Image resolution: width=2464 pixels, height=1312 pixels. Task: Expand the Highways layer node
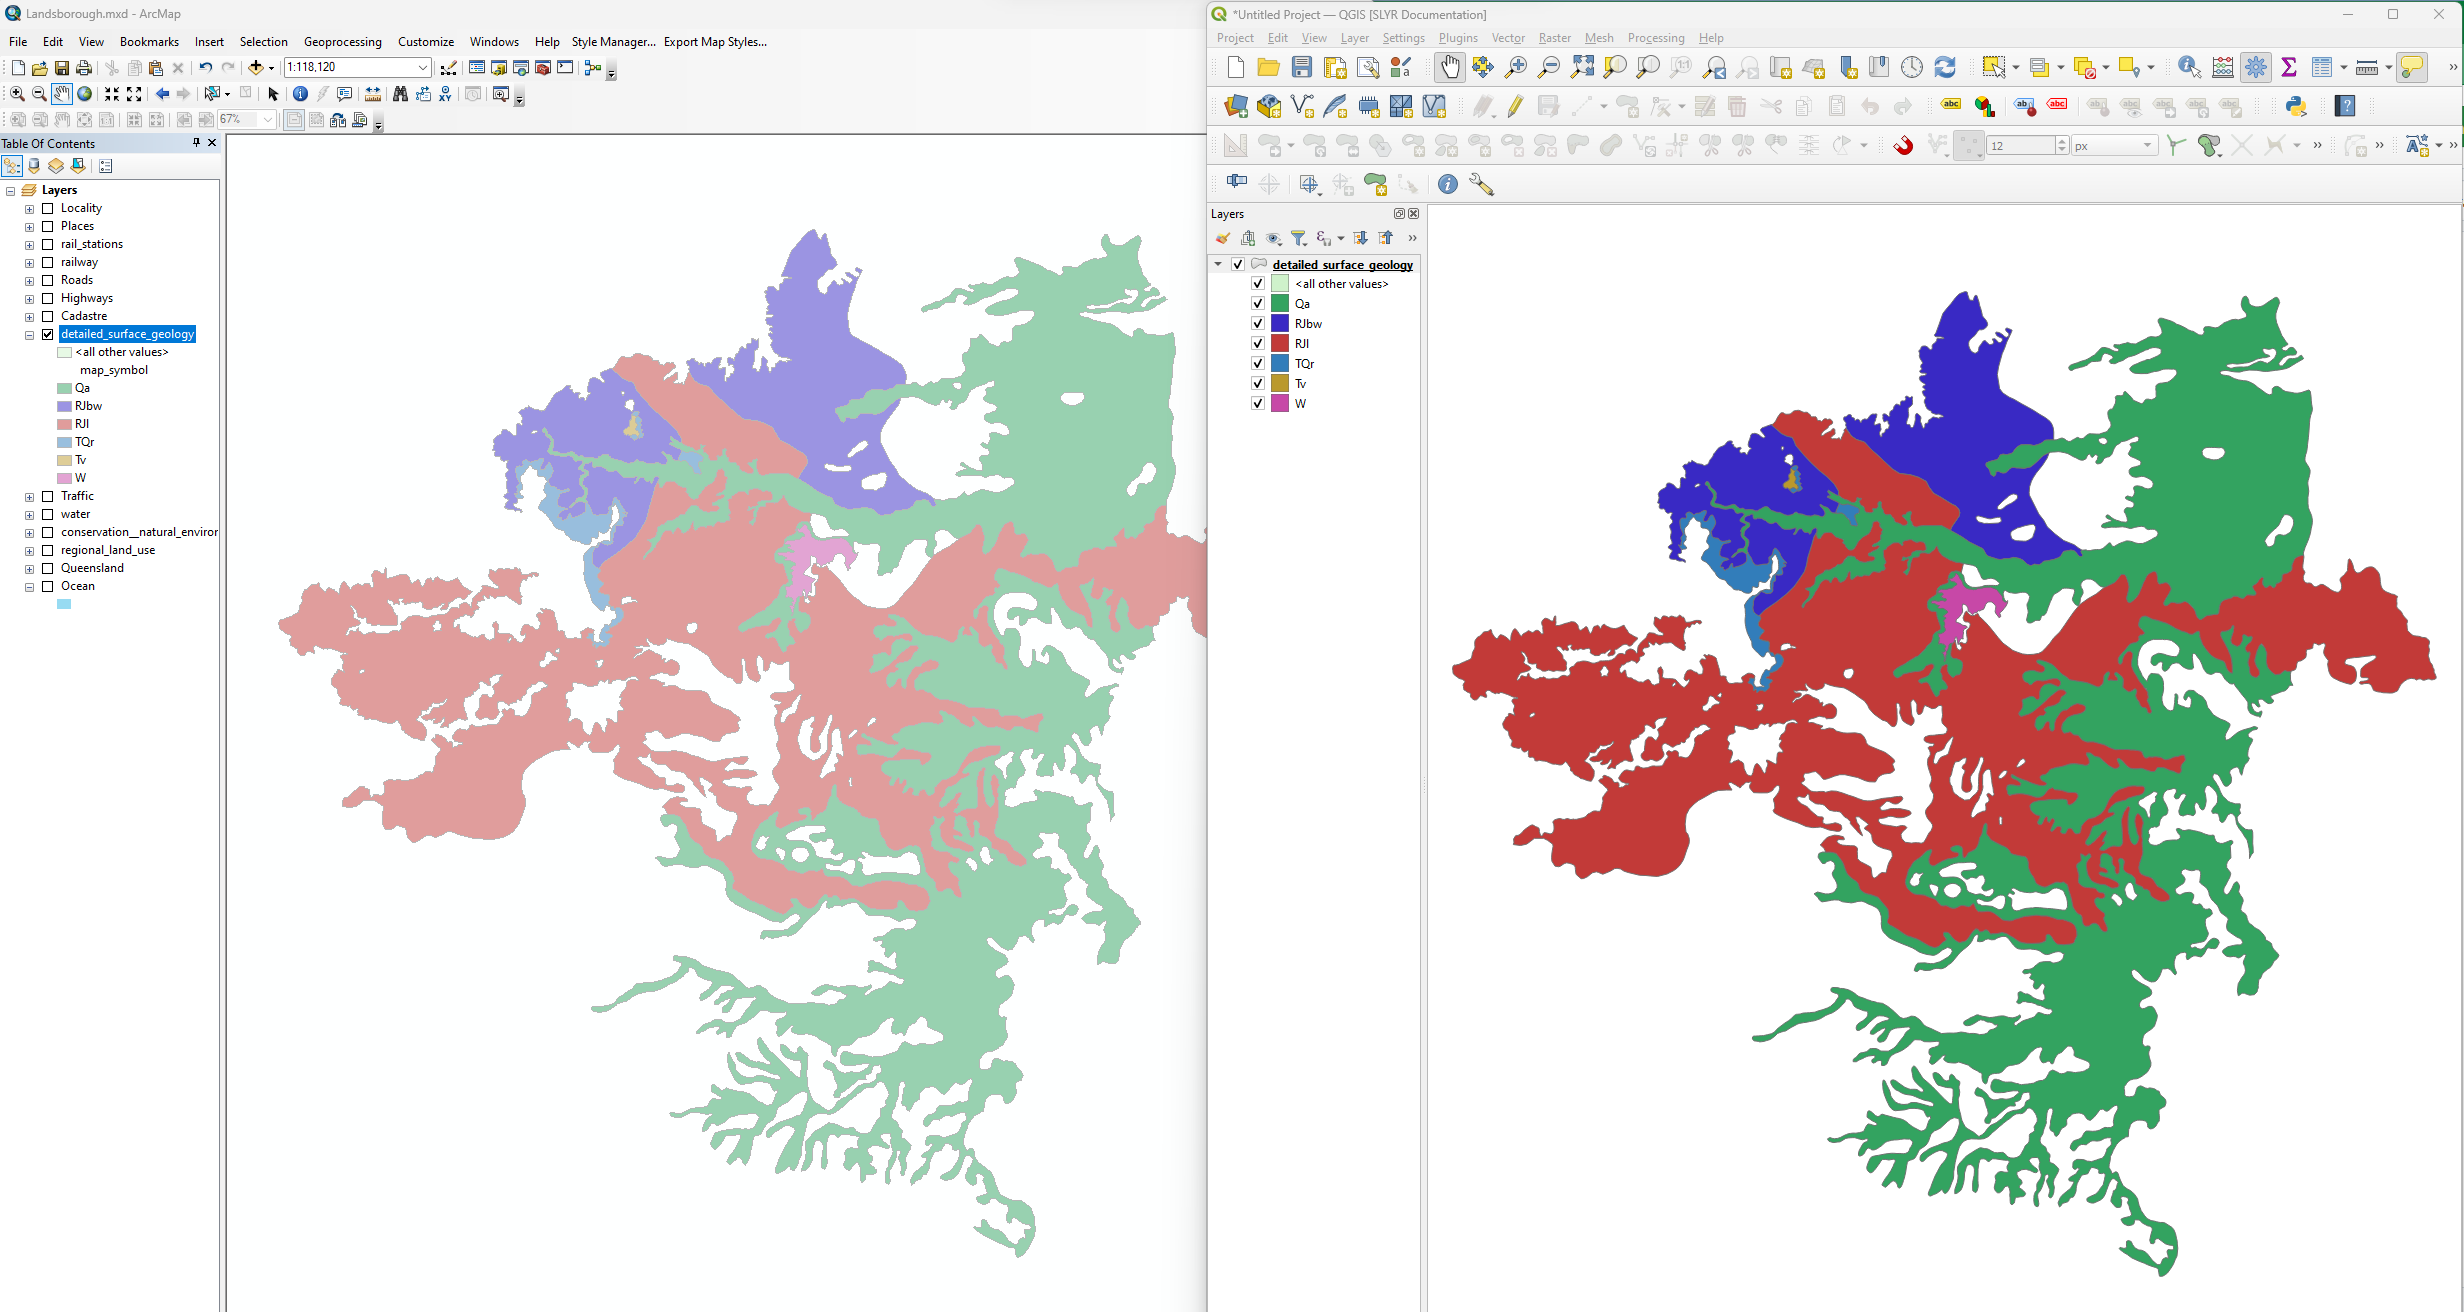(x=29, y=299)
